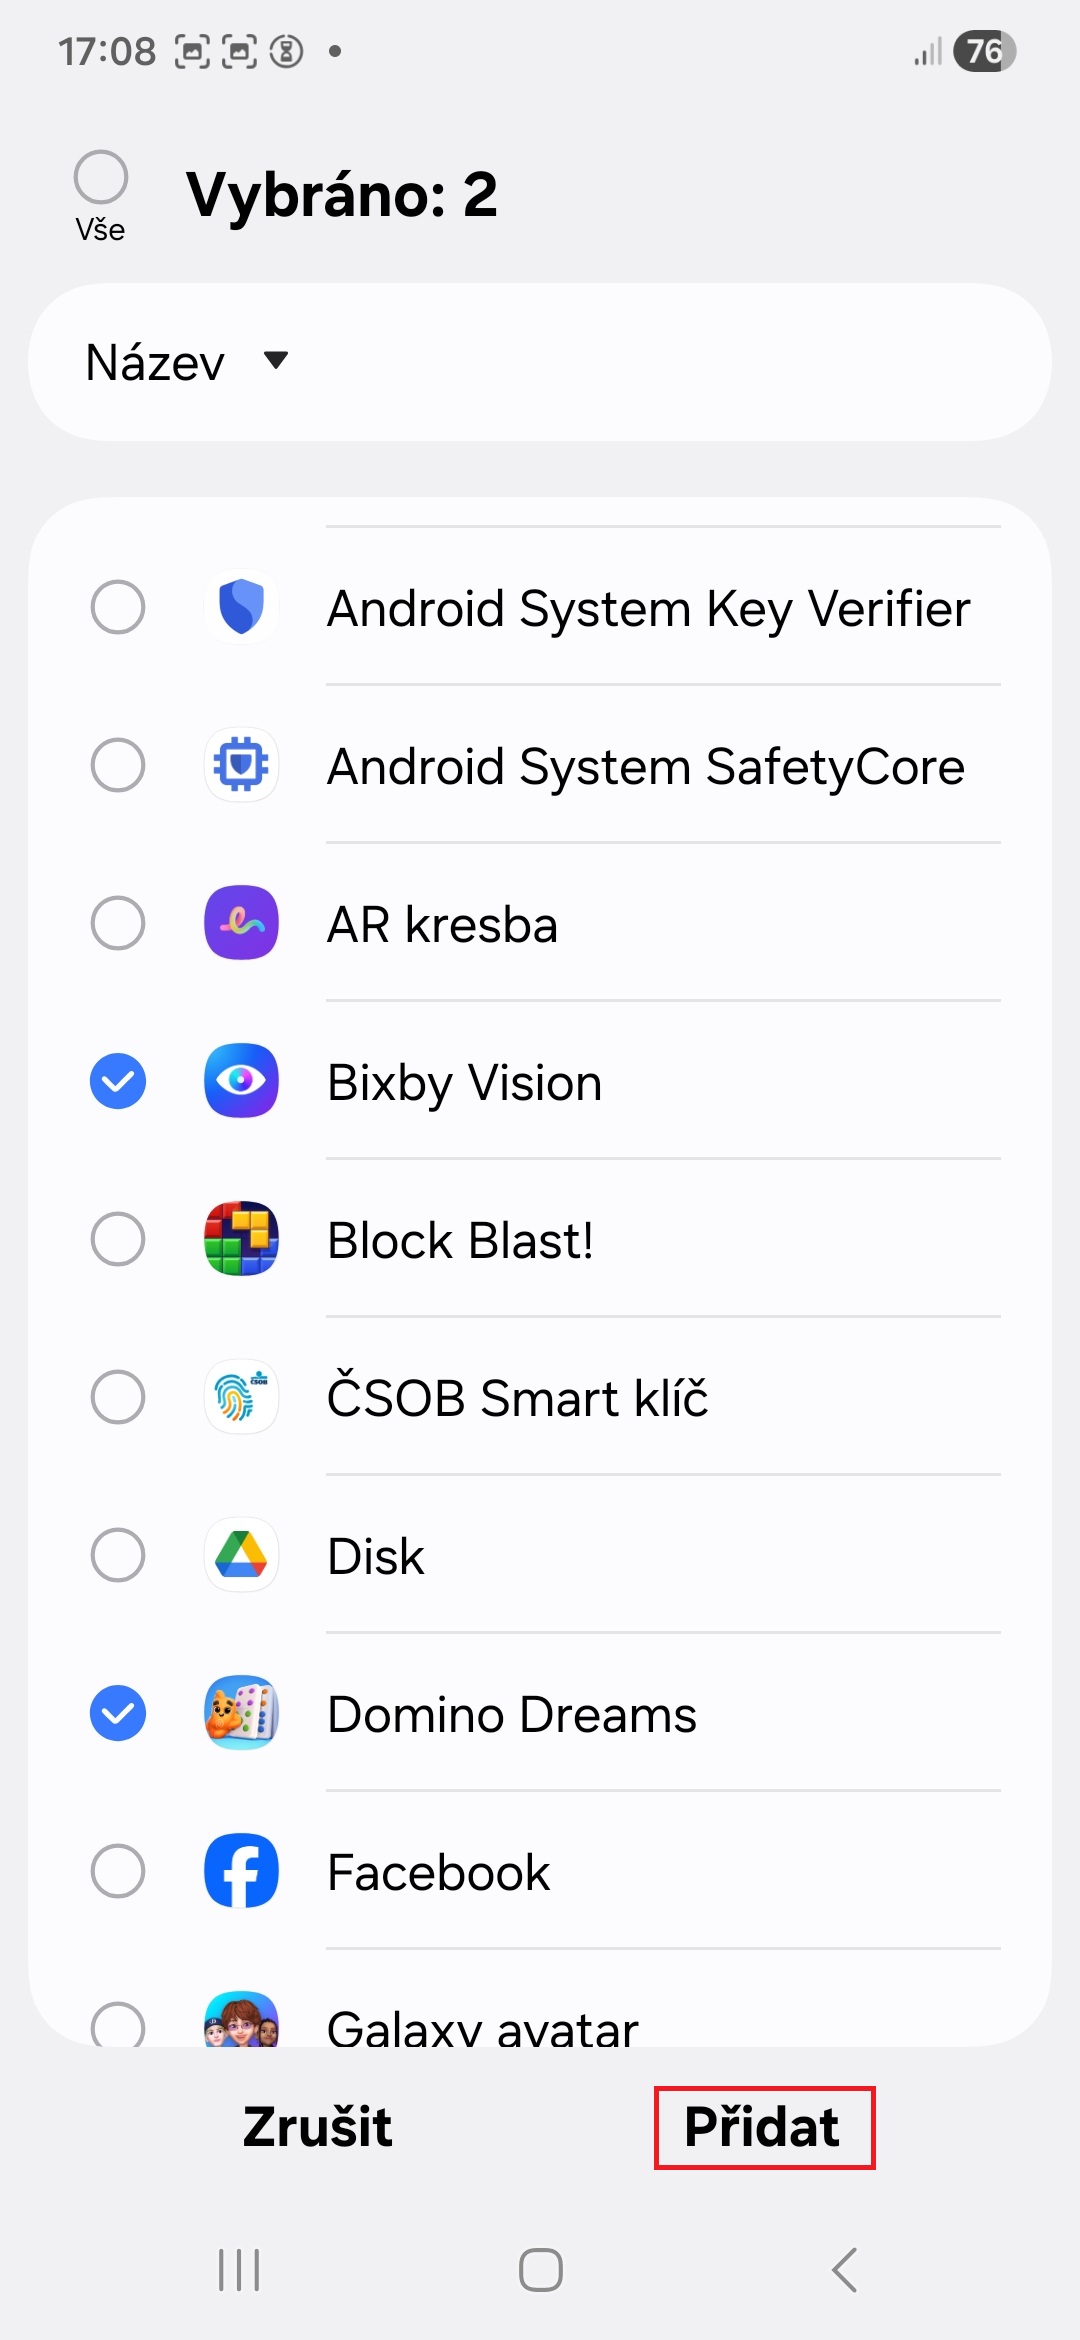The height and width of the screenshot is (2340, 1080).
Task: Tap the Android System SafetyCore icon
Action: pos(241,765)
